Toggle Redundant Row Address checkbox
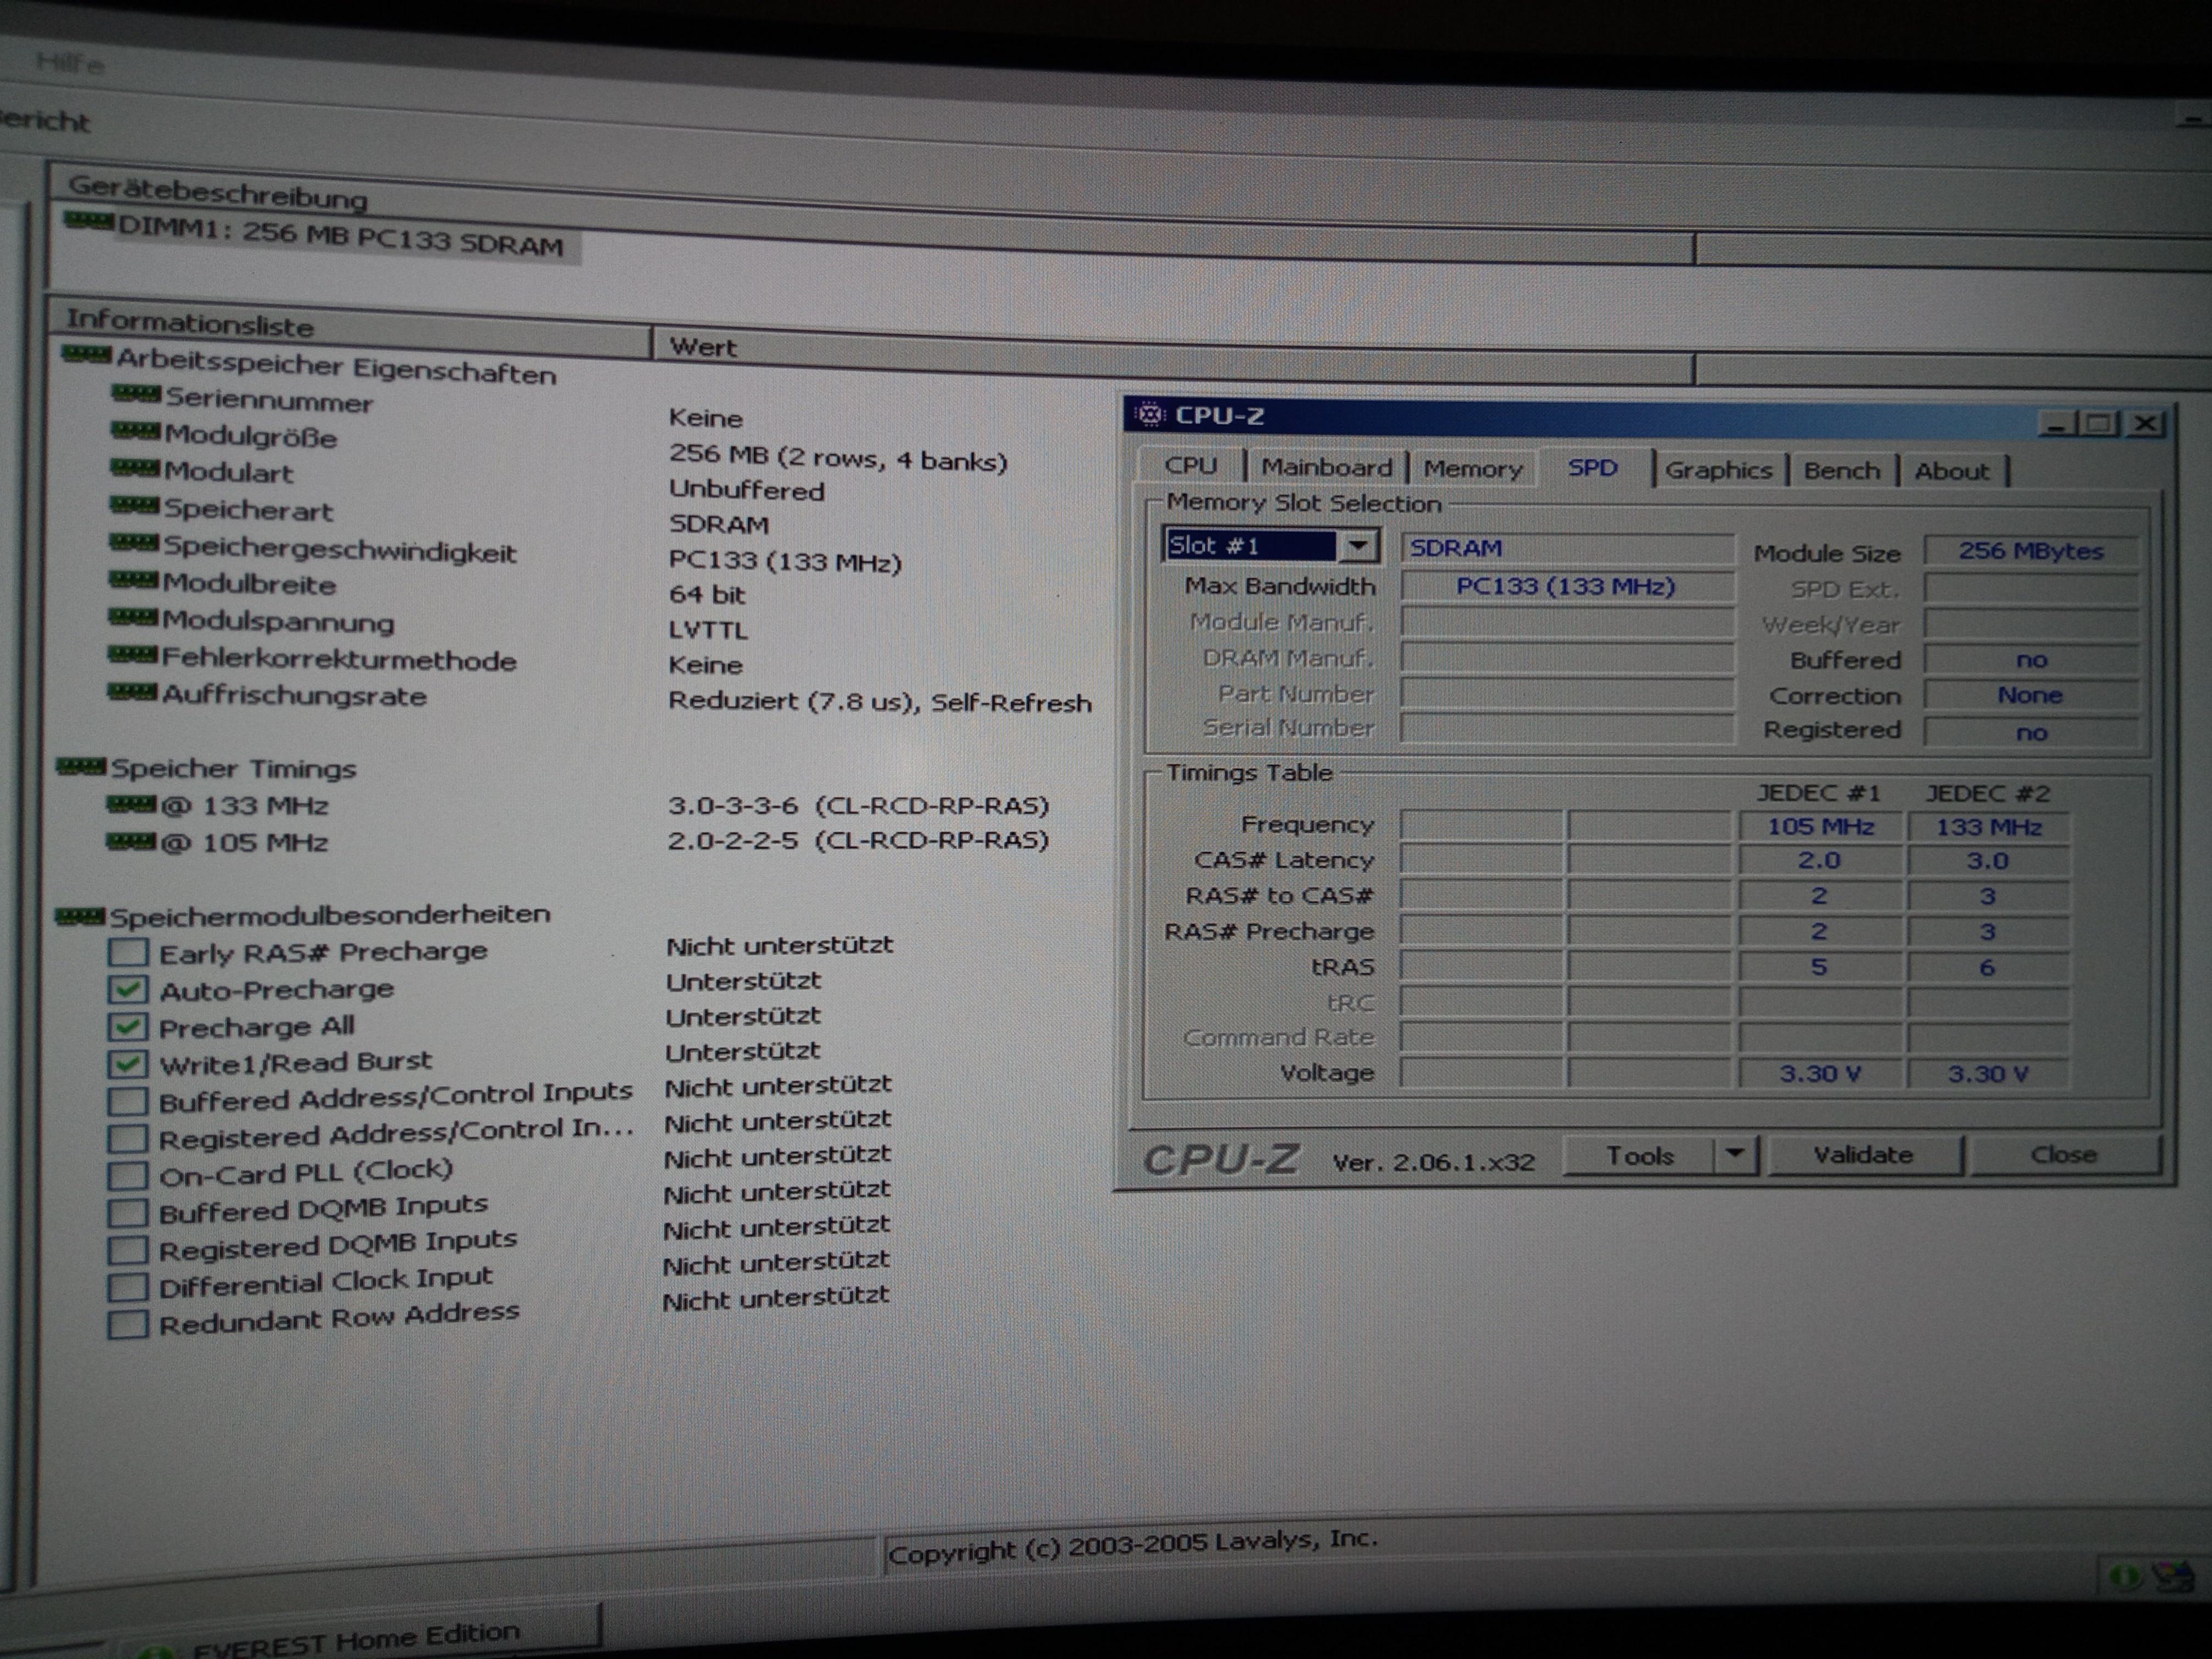The width and height of the screenshot is (2212, 1659). coord(128,1325)
